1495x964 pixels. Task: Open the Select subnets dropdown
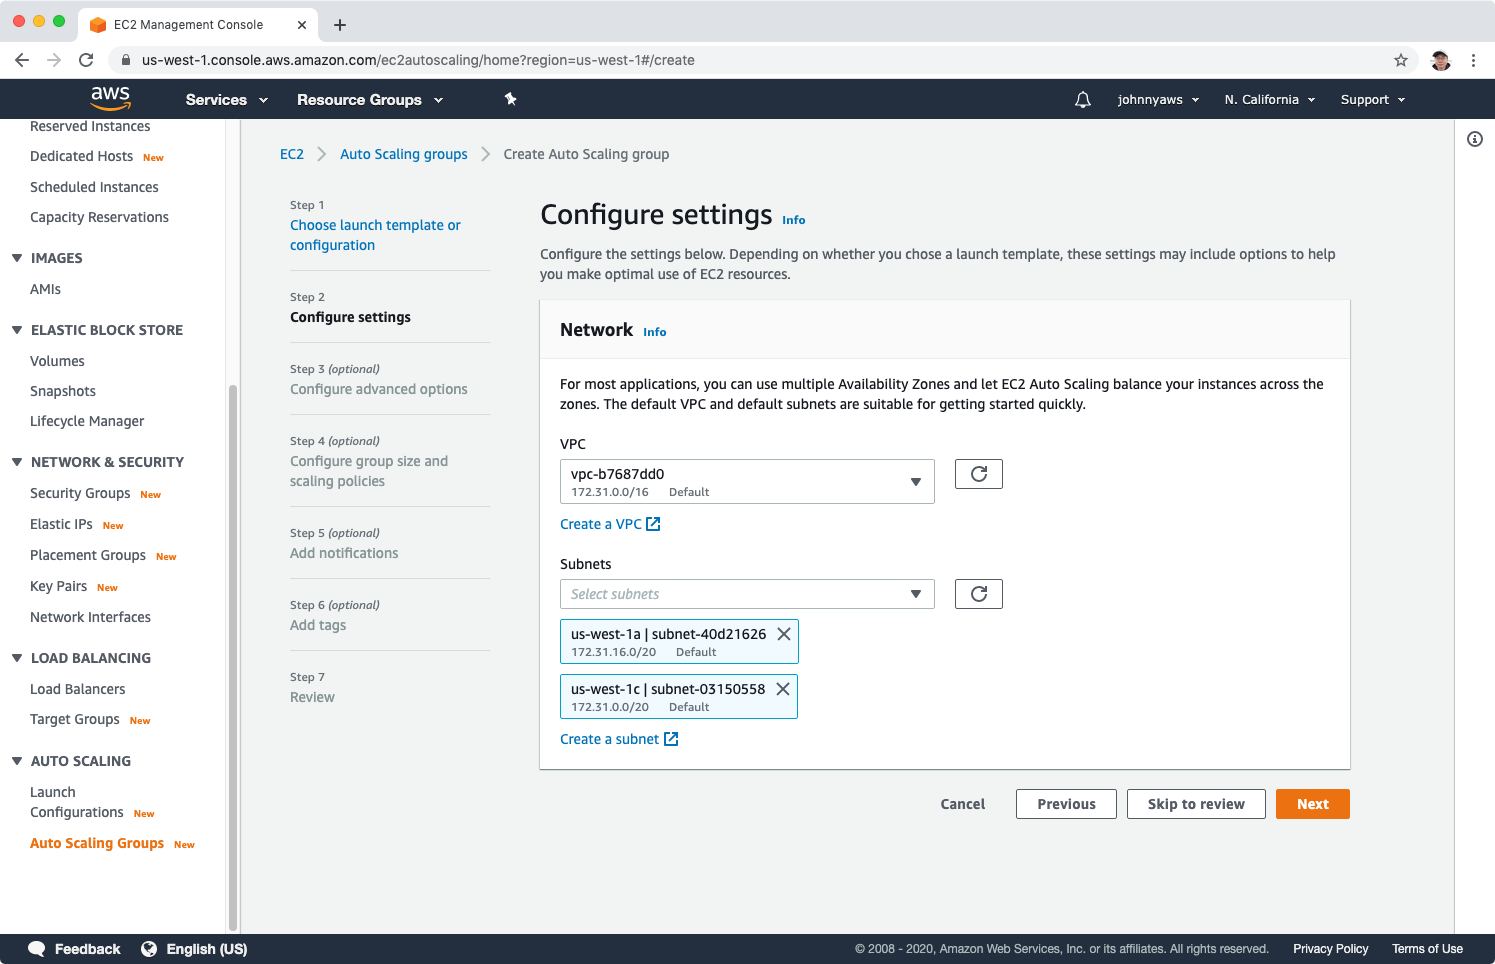point(747,594)
